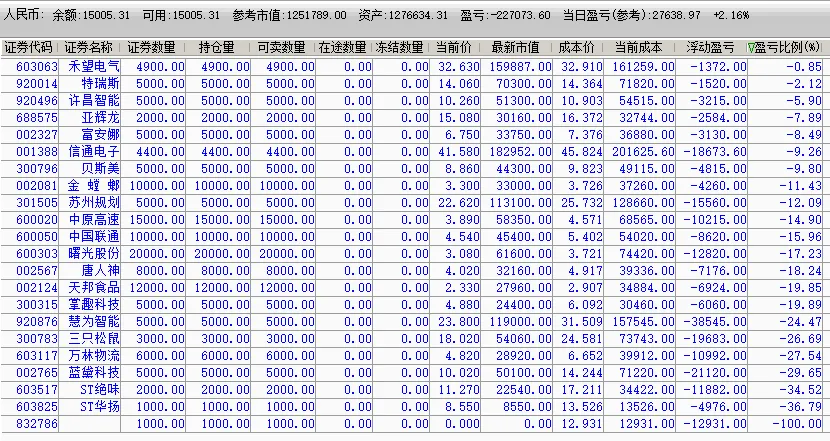Click current cost 157545.00
Screen dimensions: 830x441
pos(643,321)
